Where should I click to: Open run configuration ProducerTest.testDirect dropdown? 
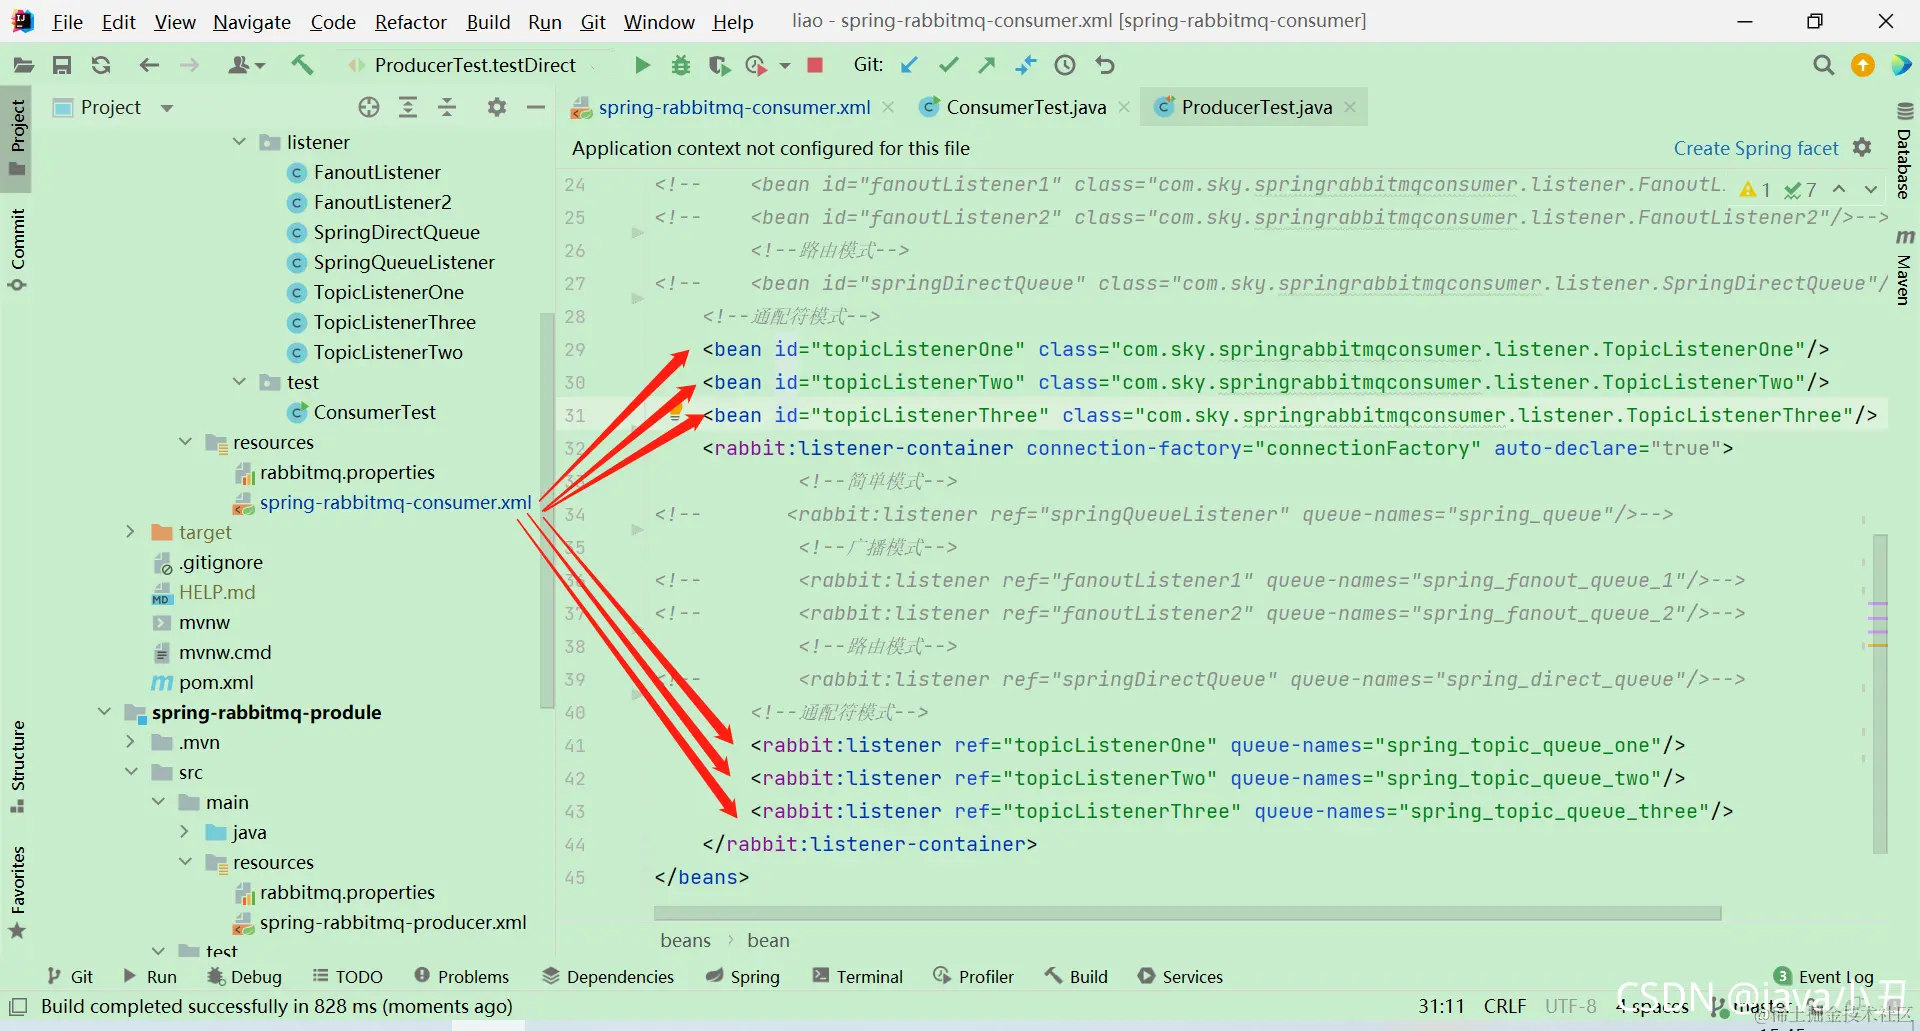click(475, 65)
